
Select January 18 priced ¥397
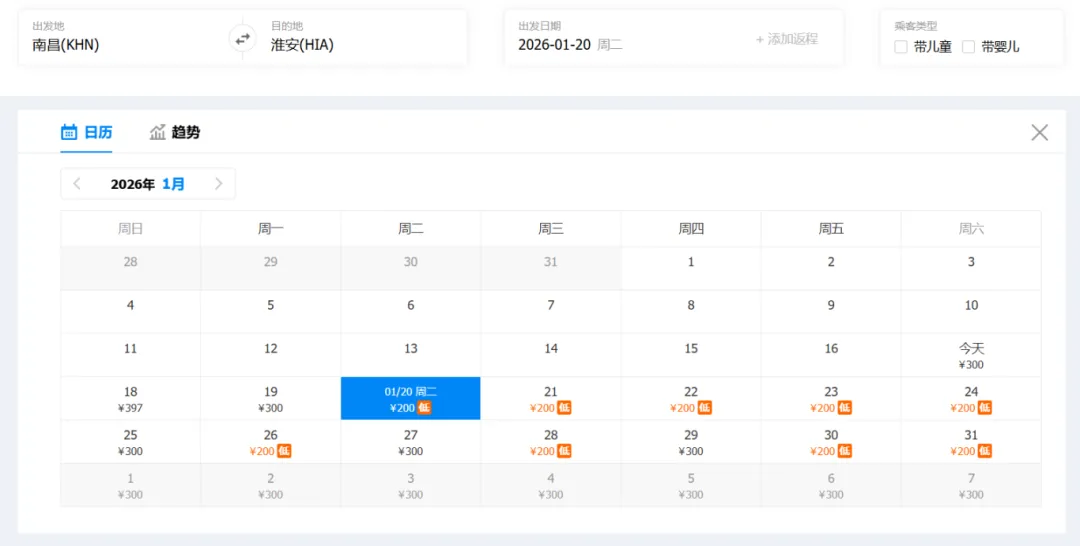tap(131, 399)
